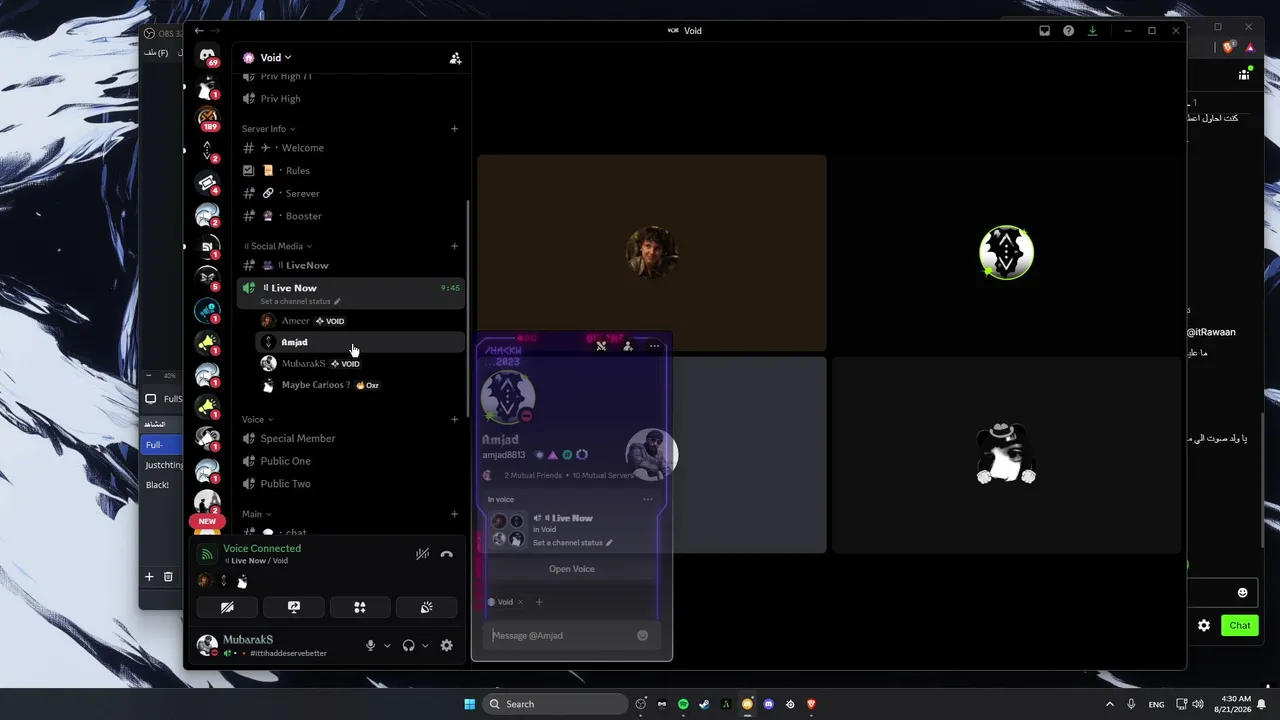Open emoji picker in right chat window

[1243, 592]
